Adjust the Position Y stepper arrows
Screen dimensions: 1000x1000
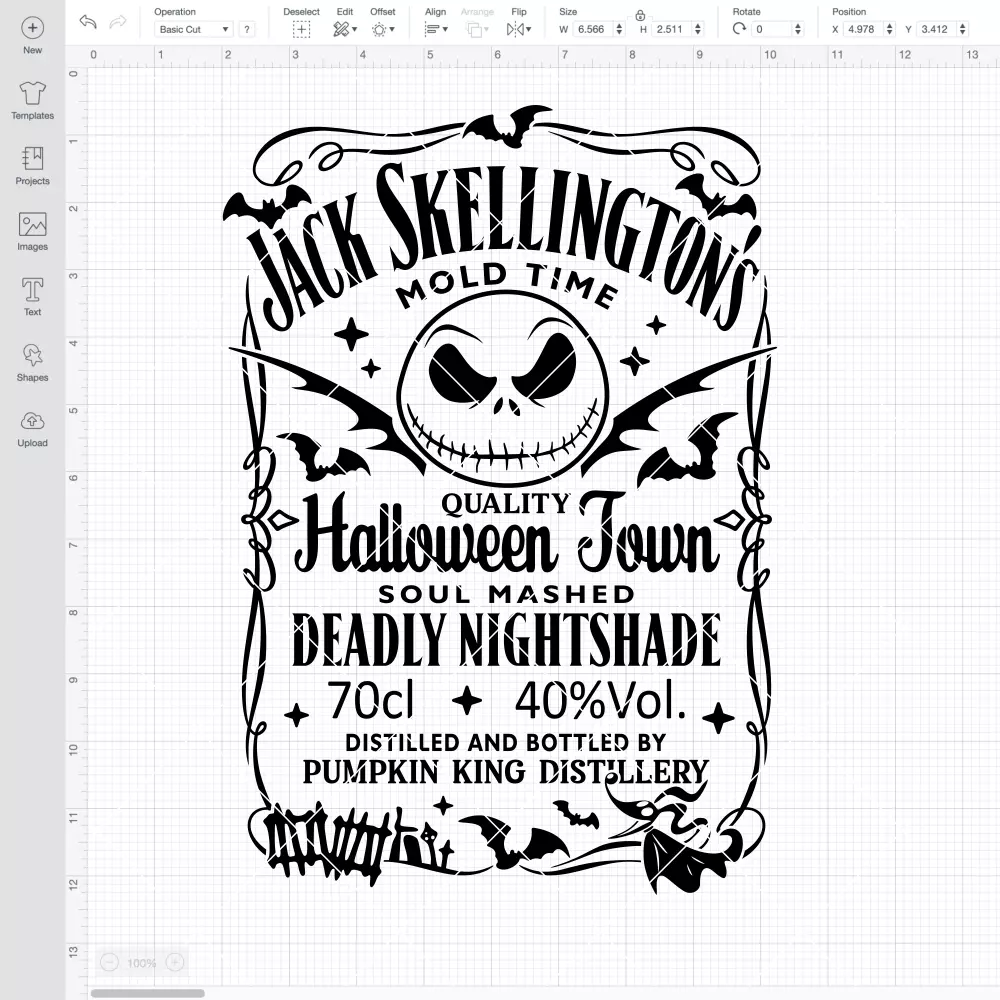point(963,29)
